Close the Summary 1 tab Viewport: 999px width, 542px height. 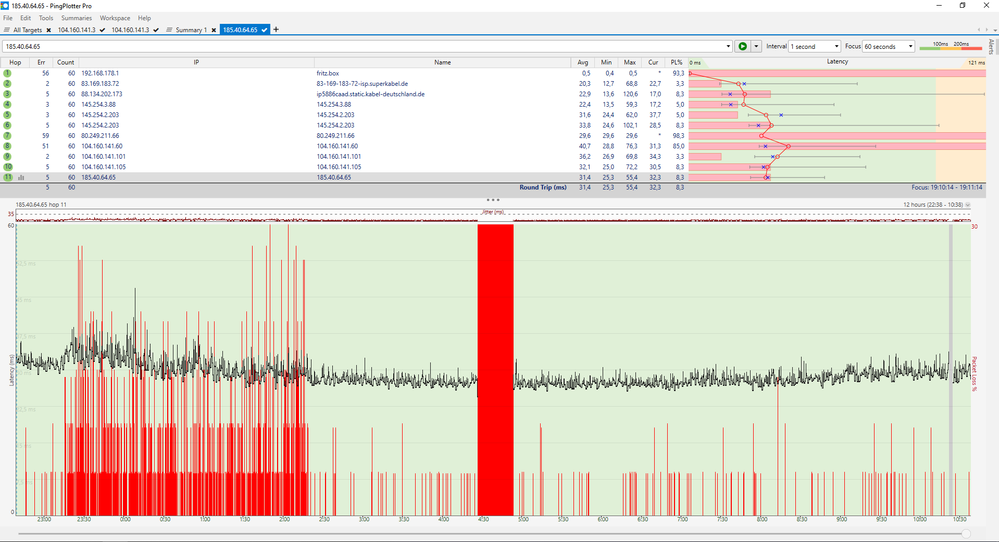click(213, 30)
